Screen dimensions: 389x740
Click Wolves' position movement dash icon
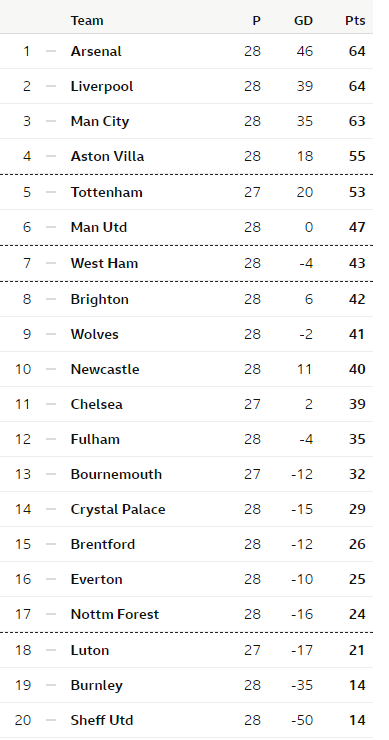tap(51, 334)
